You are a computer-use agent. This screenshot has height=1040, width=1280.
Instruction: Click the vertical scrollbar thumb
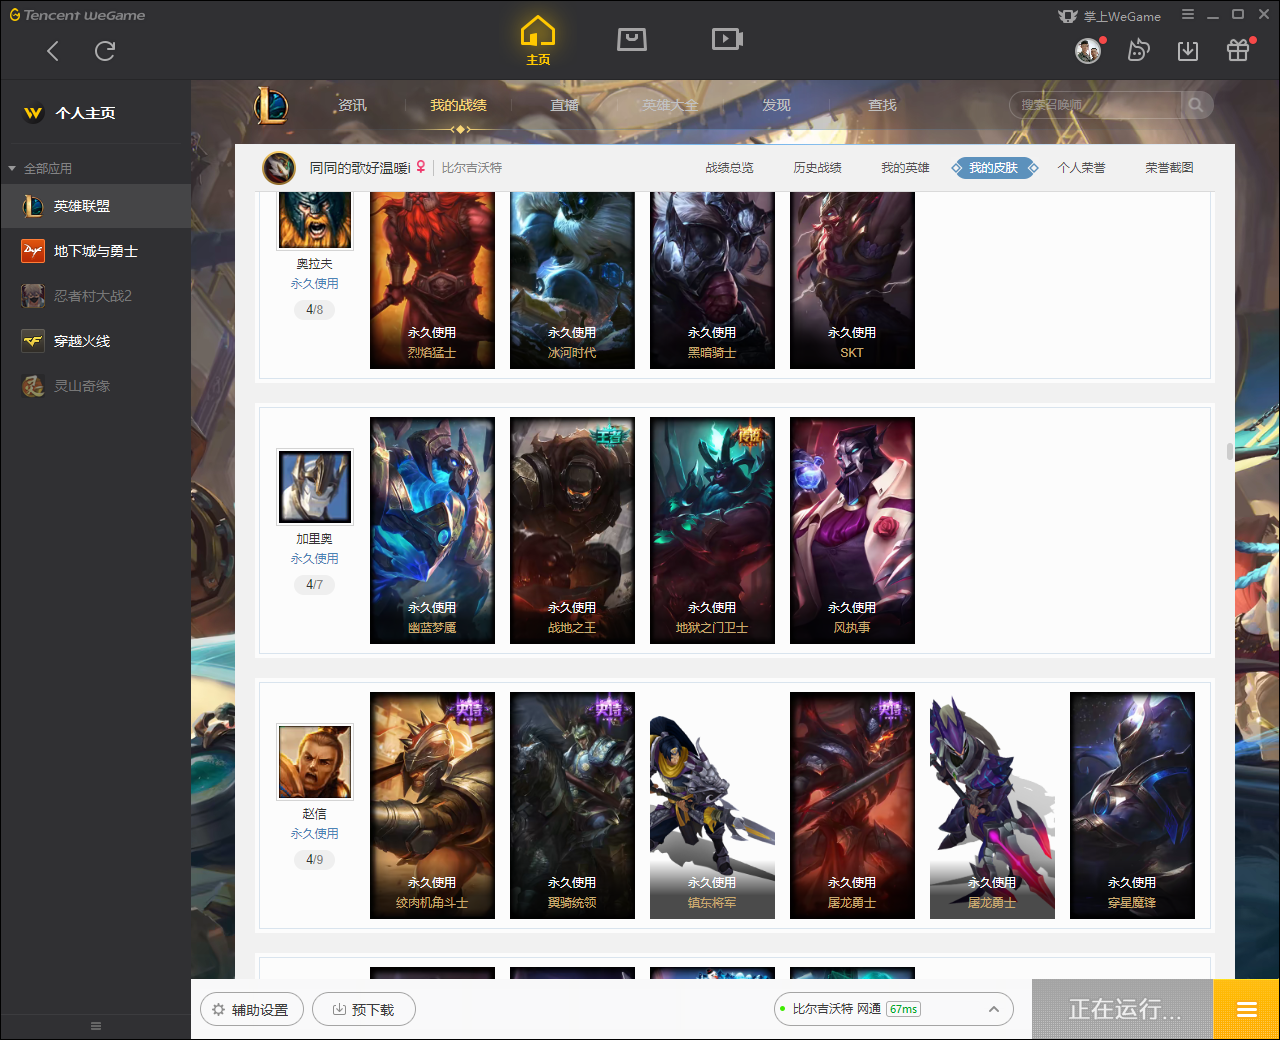pos(1230,451)
